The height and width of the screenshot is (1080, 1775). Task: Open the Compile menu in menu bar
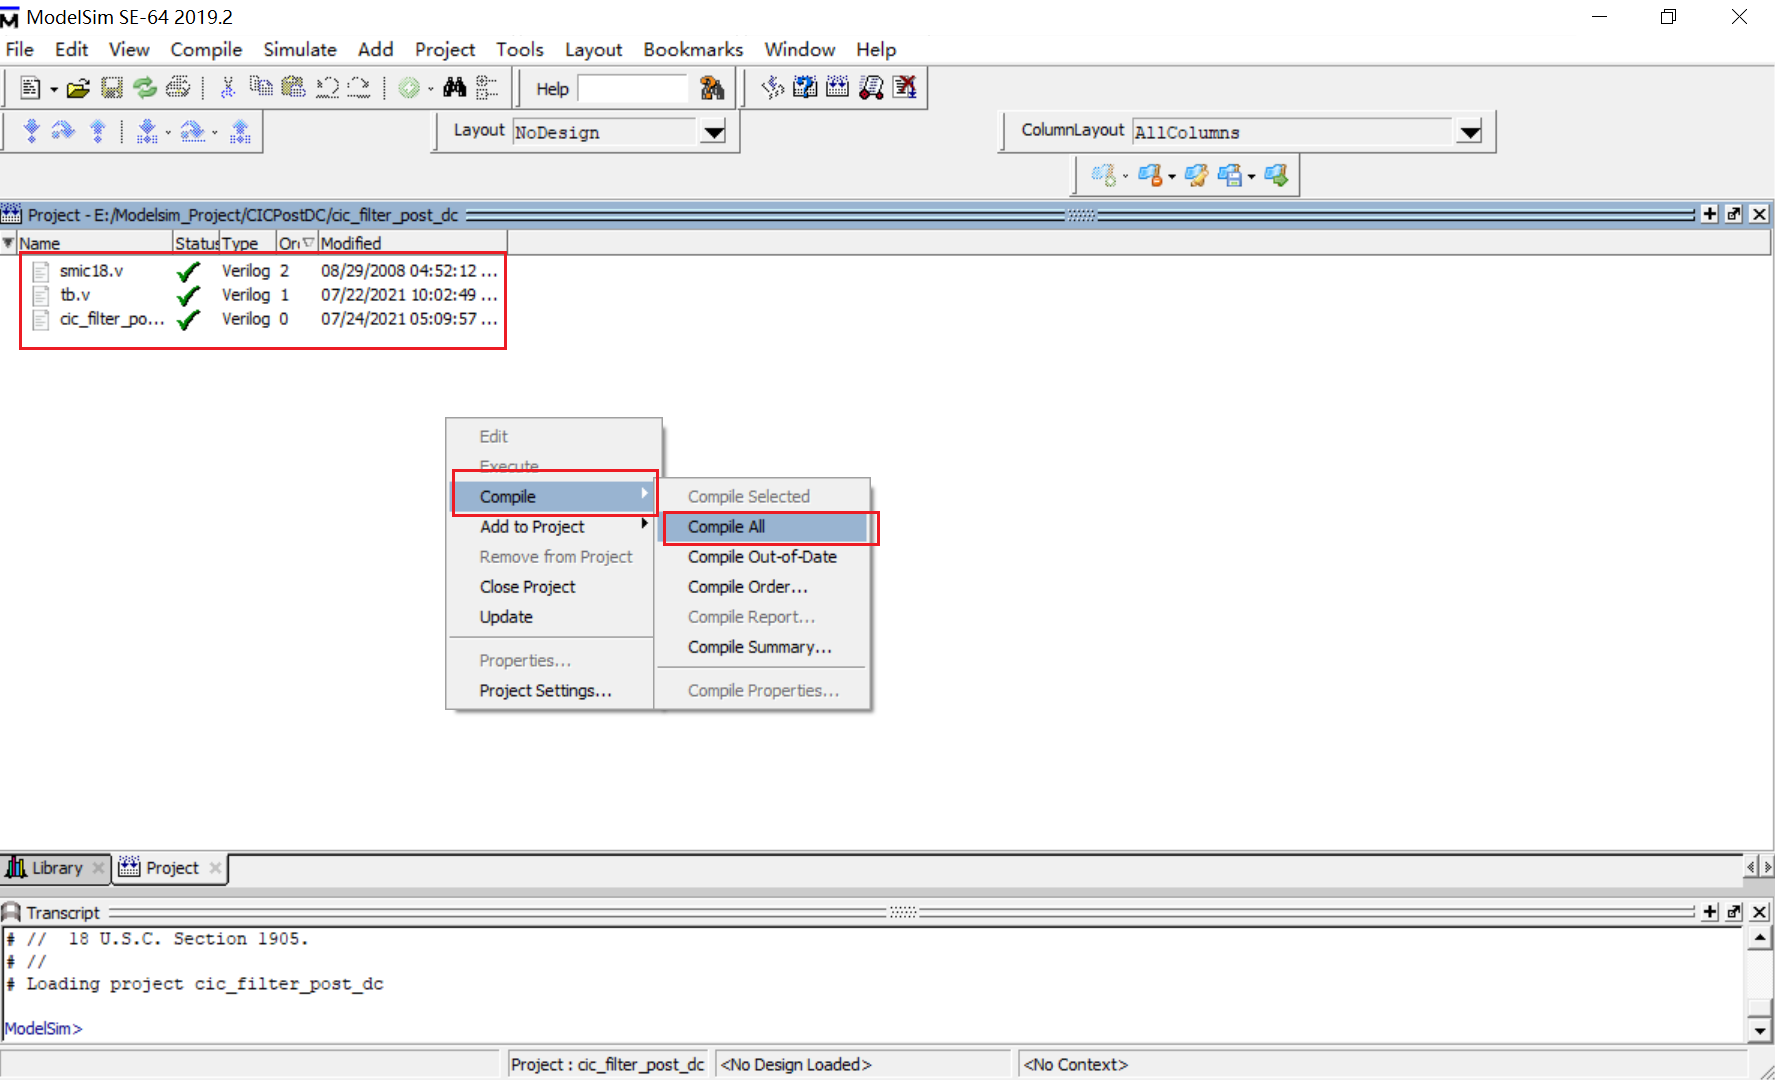click(x=206, y=49)
